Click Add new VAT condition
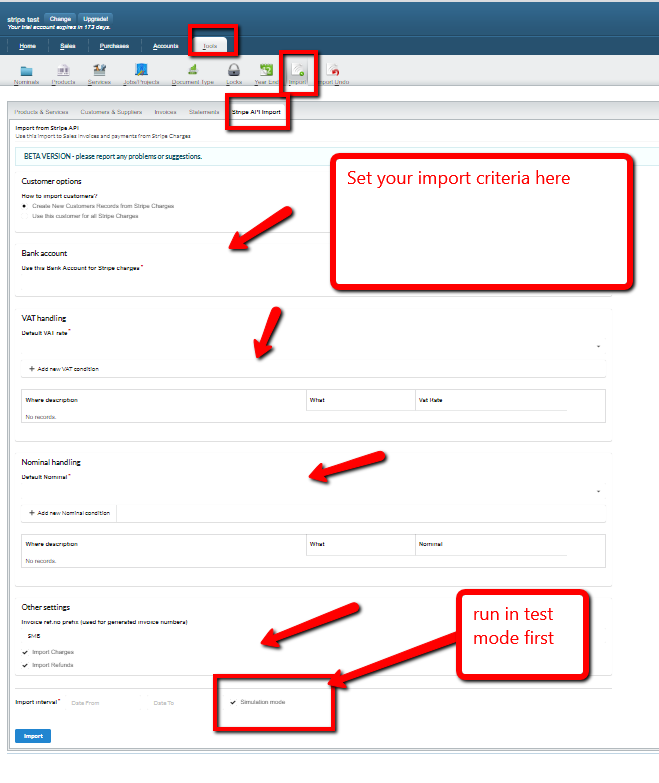This screenshot has width=659, height=783. [64, 369]
